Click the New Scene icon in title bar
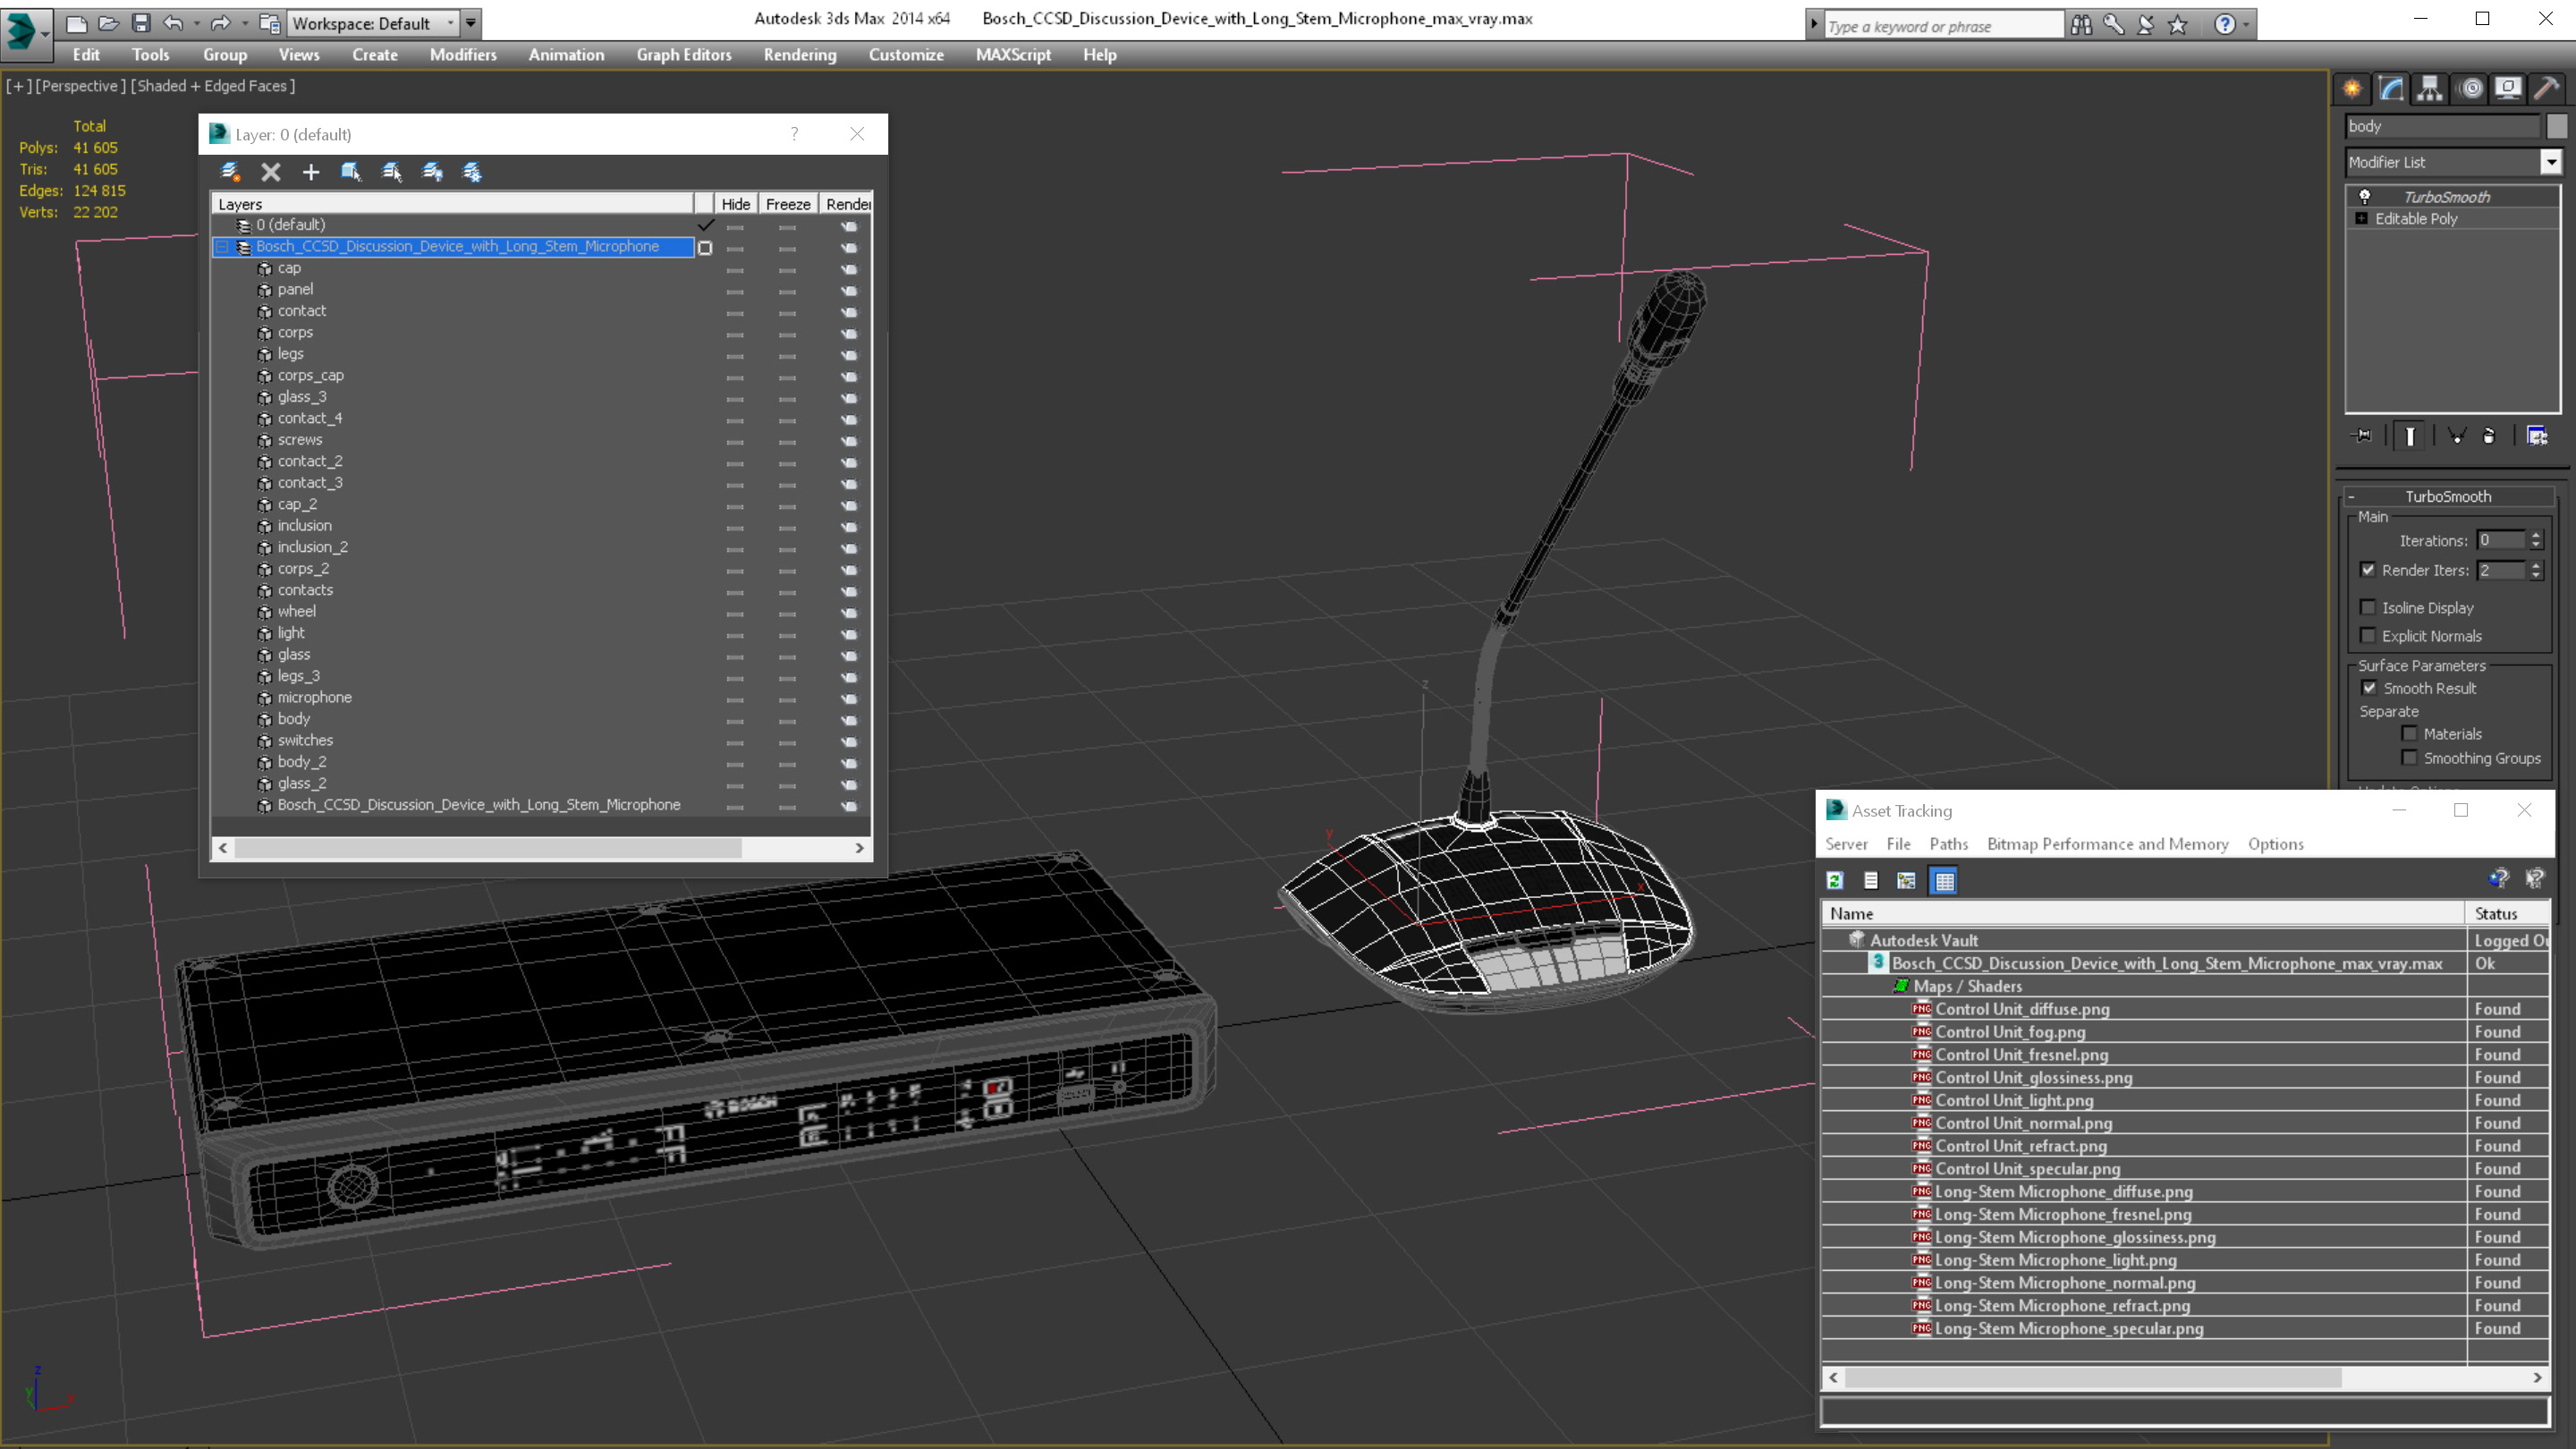Screen dimensions: 2576x1449 76,23
